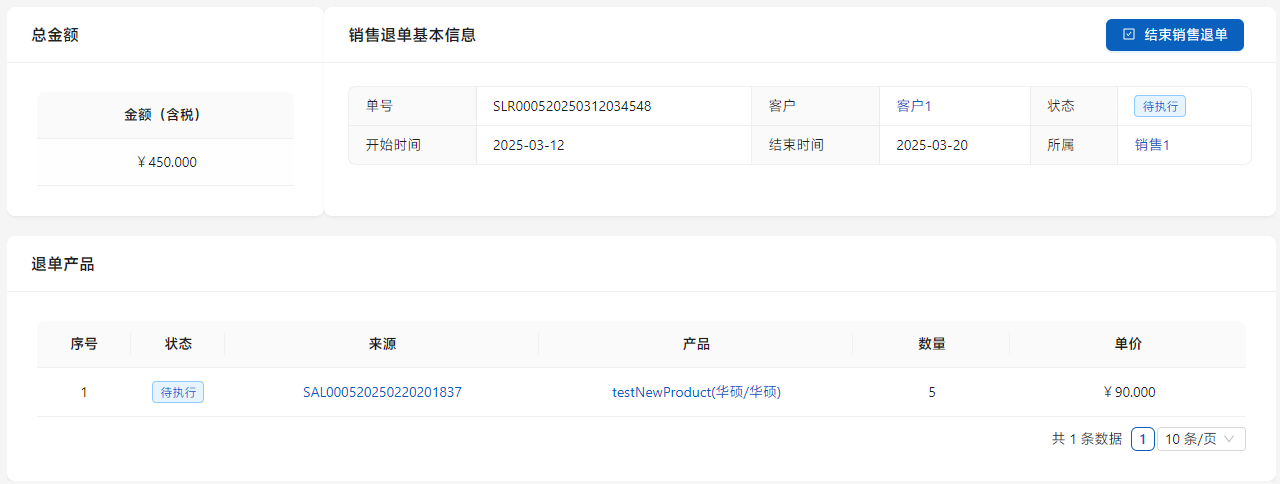Click the unit price ¥90.000 cell
1280x484 pixels.
[1128, 392]
